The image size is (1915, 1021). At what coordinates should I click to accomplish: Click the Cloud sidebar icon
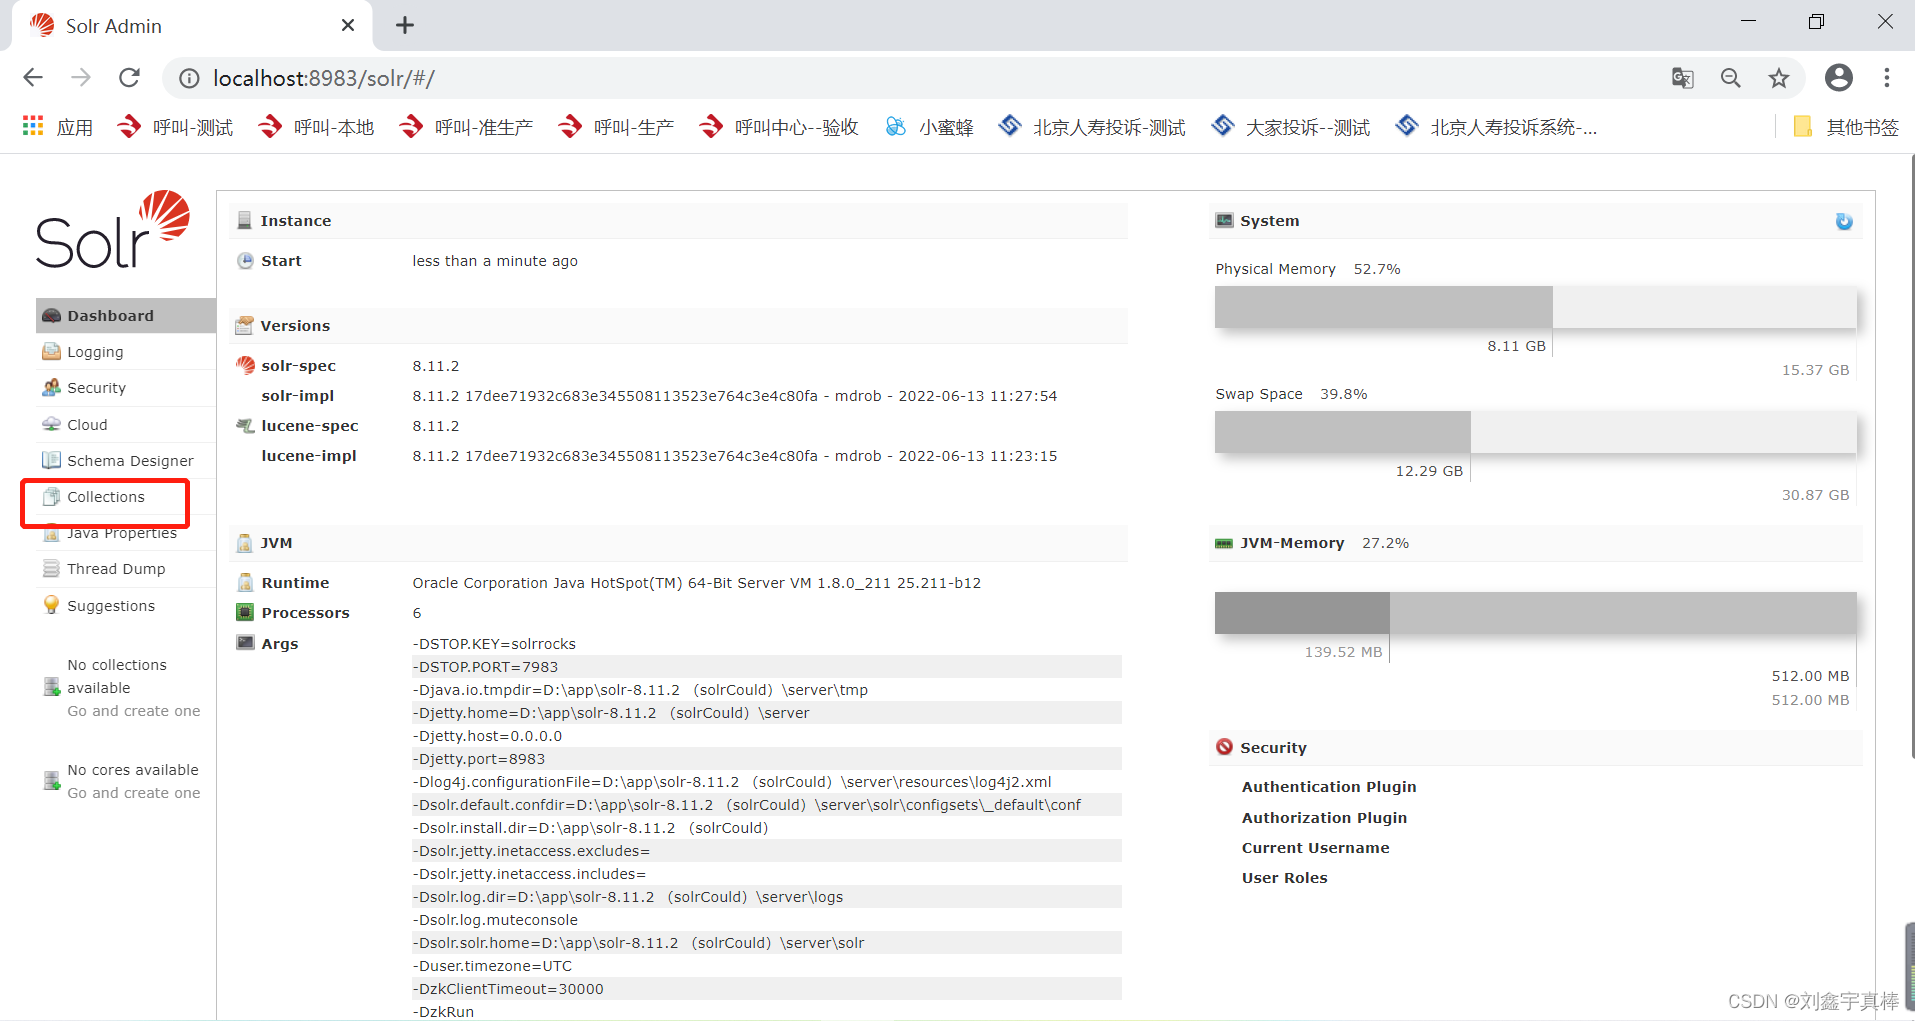[51, 424]
